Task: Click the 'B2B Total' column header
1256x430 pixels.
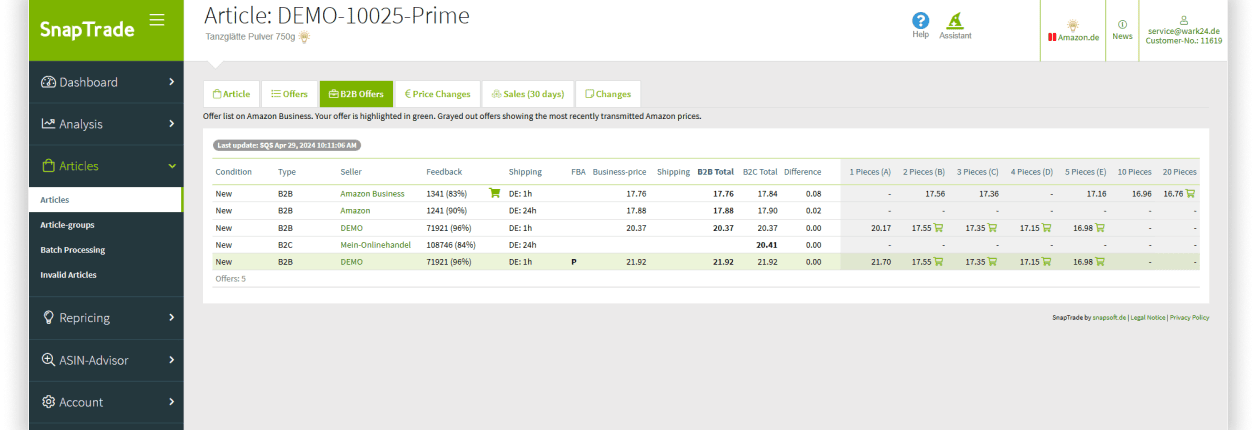Action: click(x=715, y=172)
